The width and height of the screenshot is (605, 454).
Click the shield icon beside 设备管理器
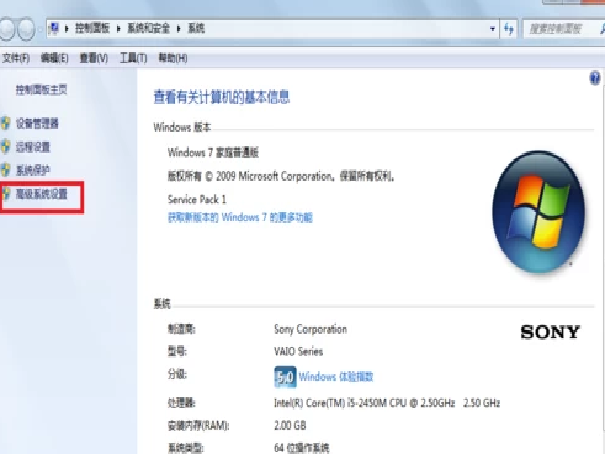tap(5, 123)
